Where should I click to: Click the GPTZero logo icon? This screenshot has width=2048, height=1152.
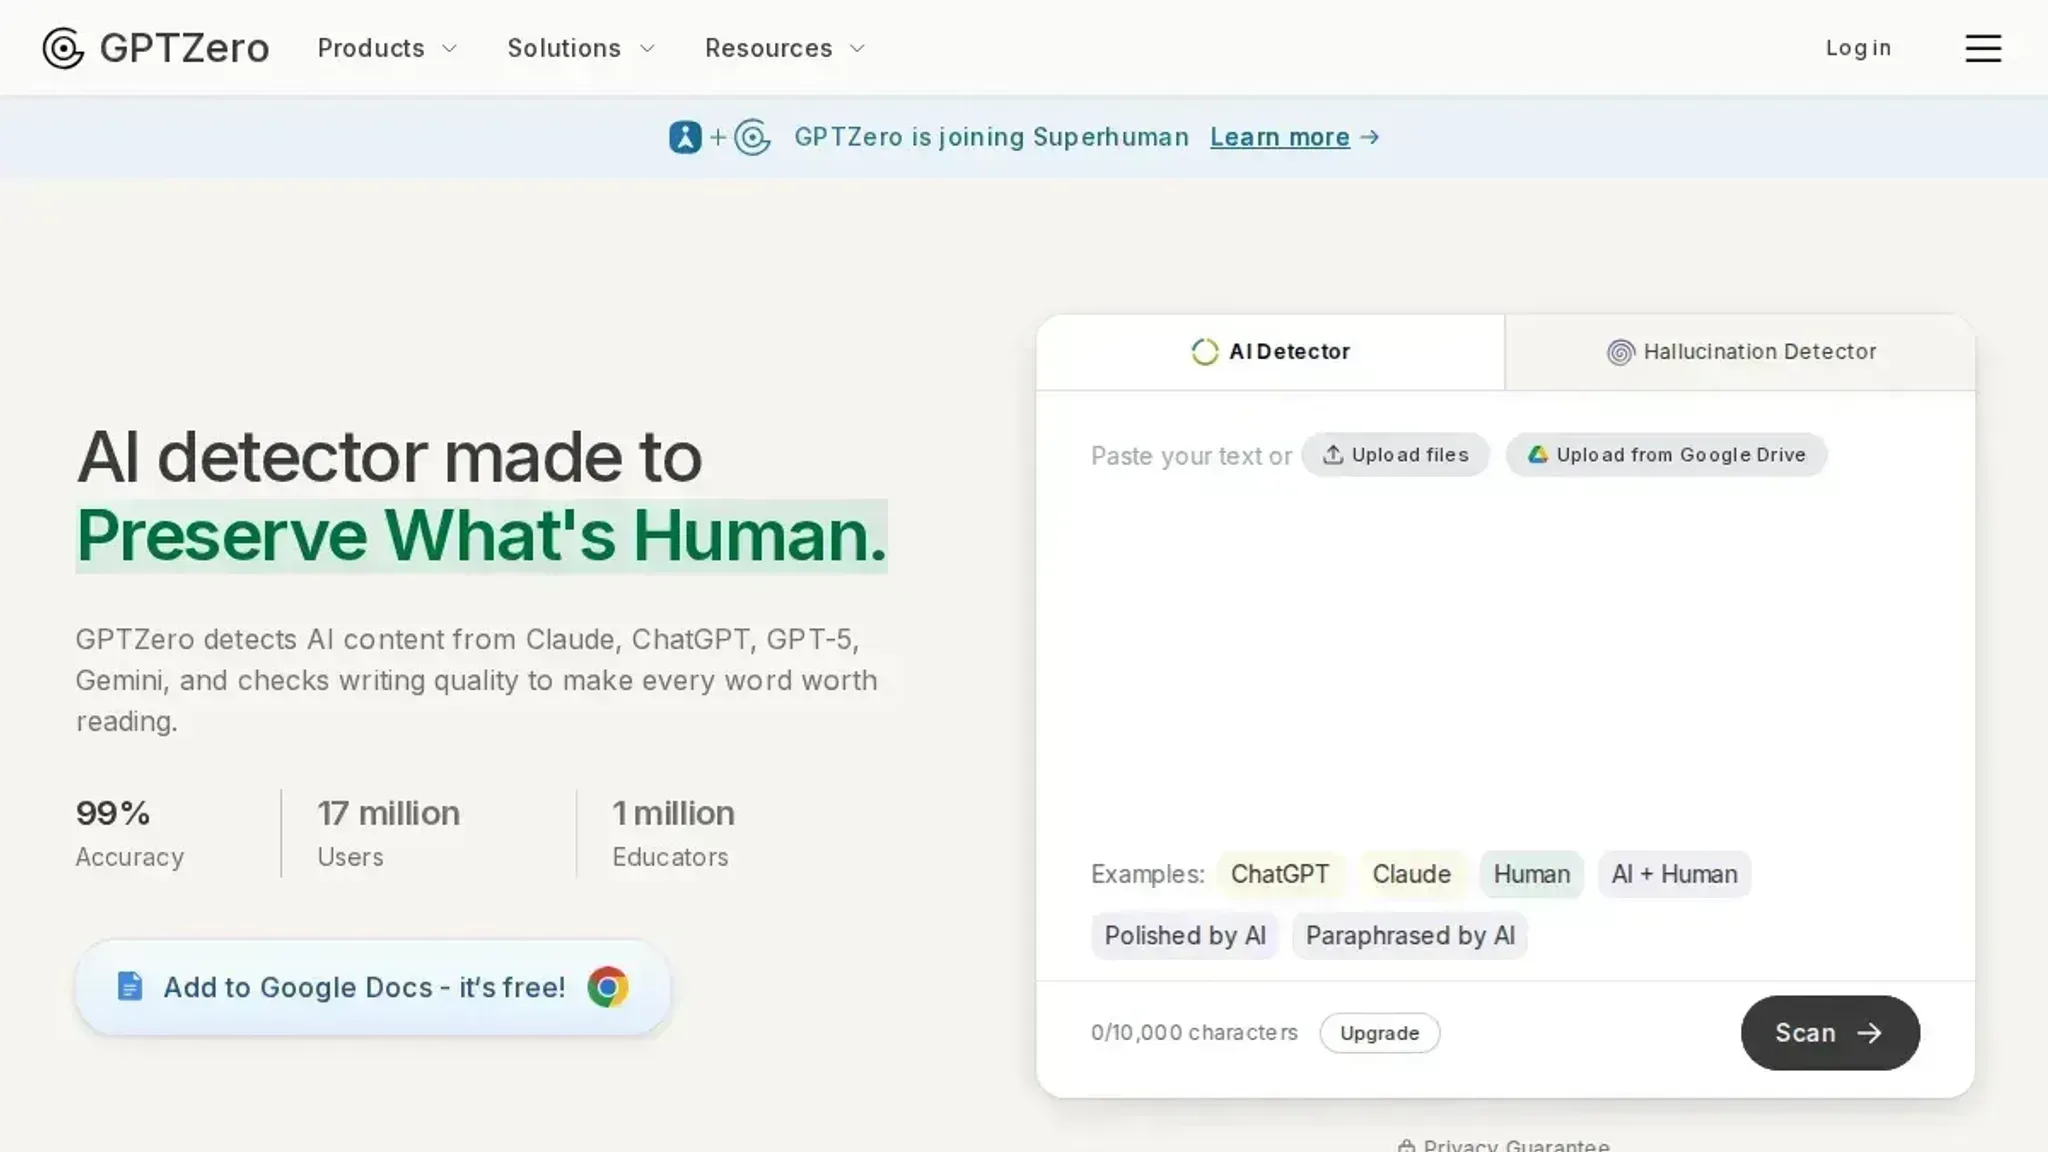click(x=63, y=48)
